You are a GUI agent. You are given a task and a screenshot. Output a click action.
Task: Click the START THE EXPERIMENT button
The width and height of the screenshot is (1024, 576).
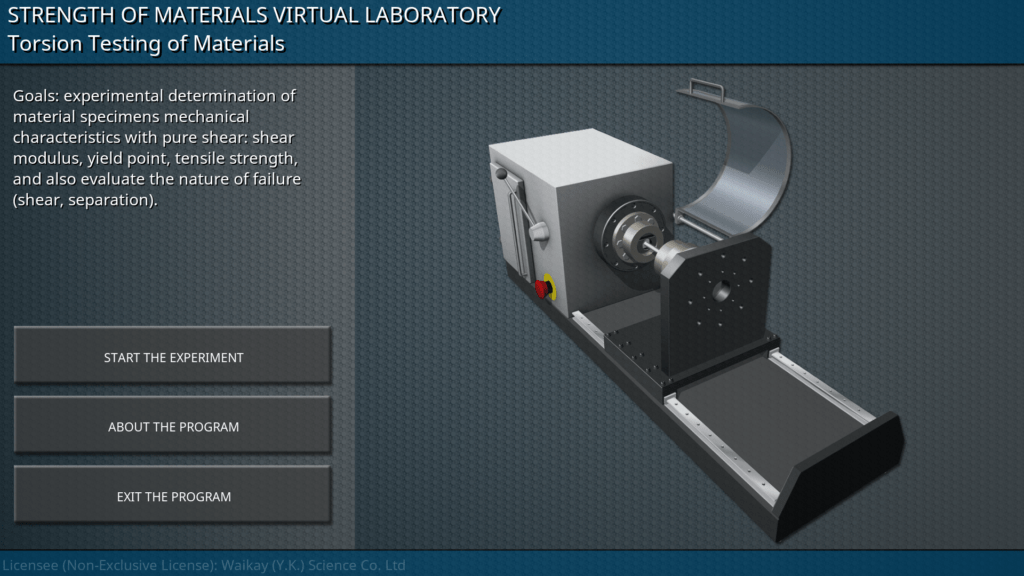[173, 357]
